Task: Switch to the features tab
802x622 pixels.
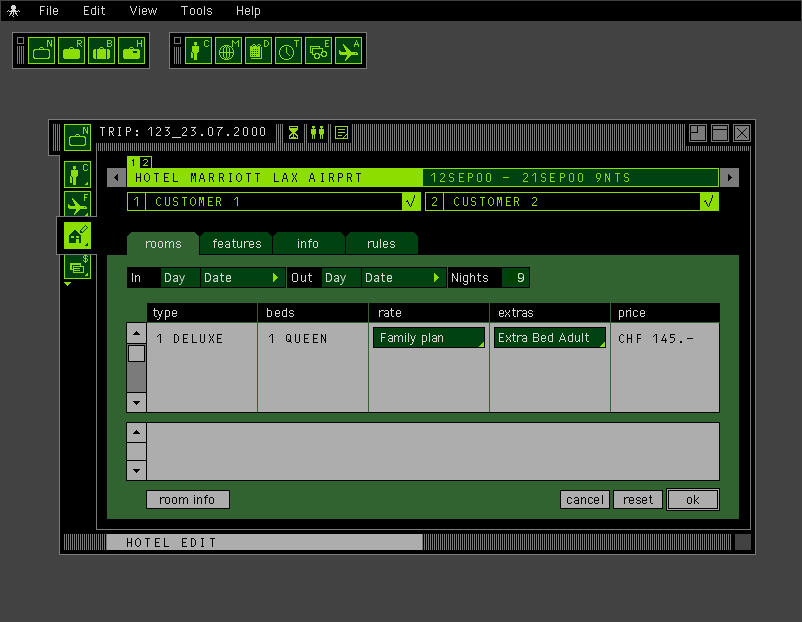Action: tap(237, 244)
